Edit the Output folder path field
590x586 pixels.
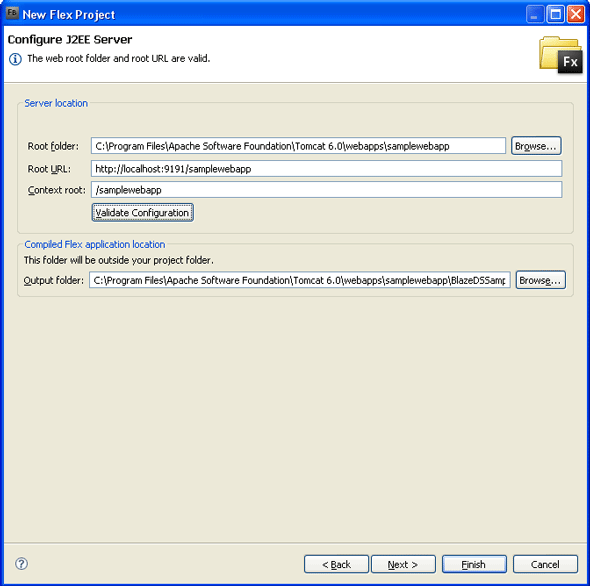(x=300, y=280)
